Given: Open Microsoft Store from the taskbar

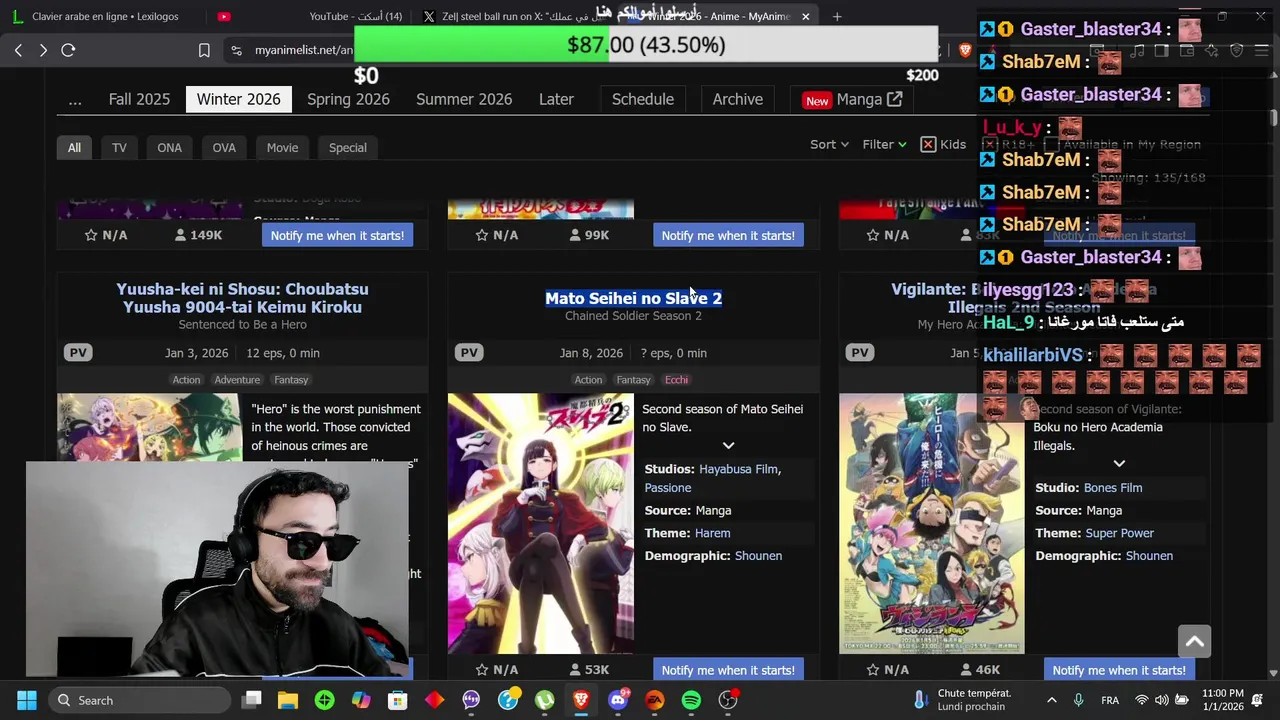Looking at the screenshot, I should [398, 700].
